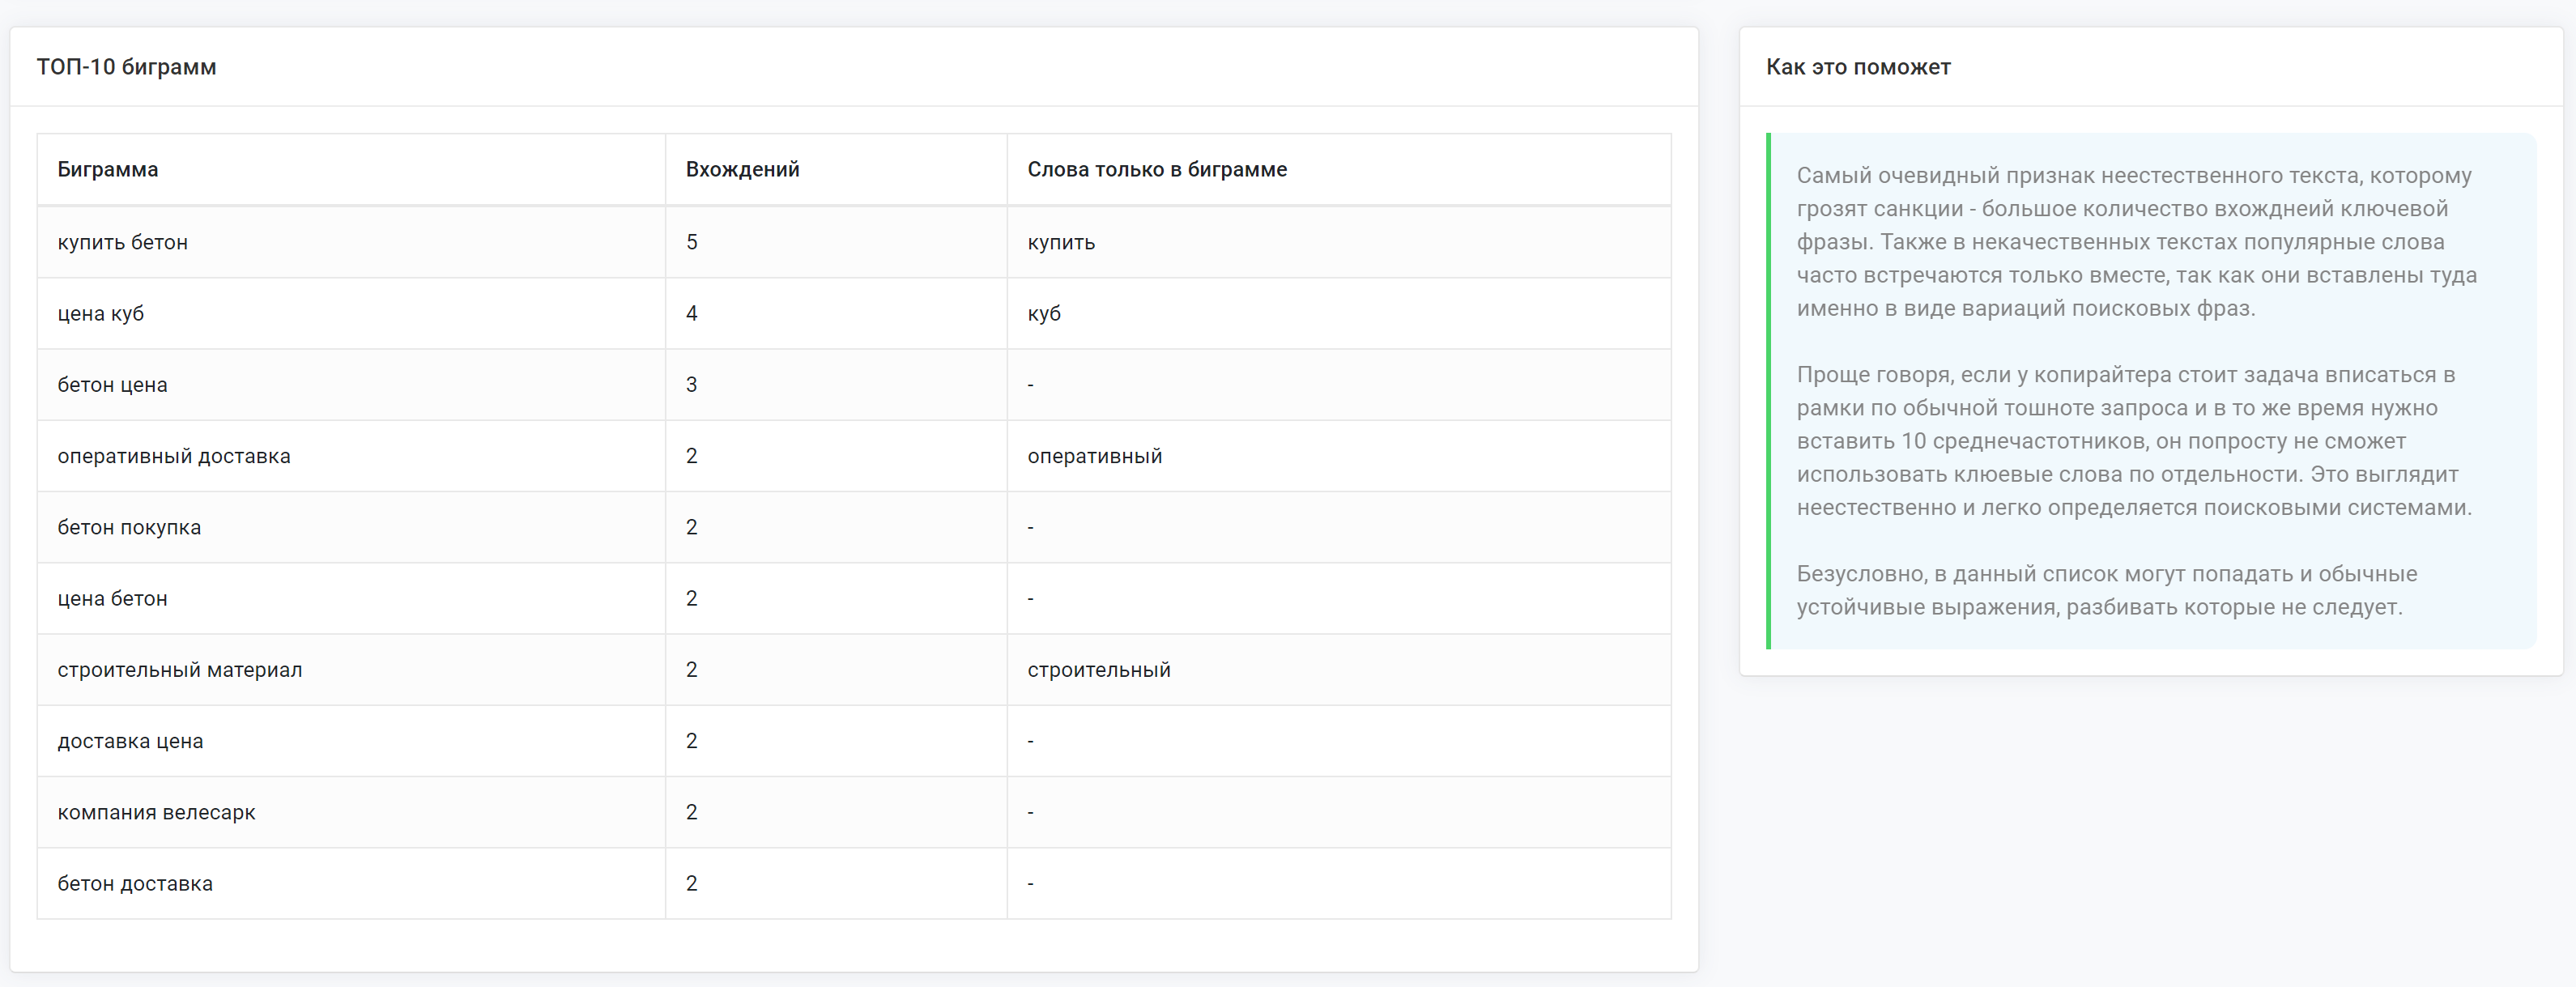Click the 'цена бетон' bigram cell
2576x987 pixels.
[113, 599]
